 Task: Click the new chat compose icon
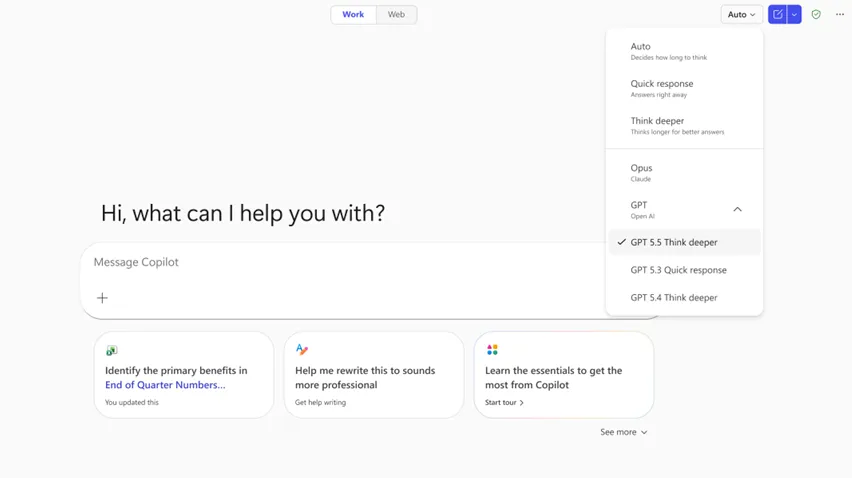(777, 15)
